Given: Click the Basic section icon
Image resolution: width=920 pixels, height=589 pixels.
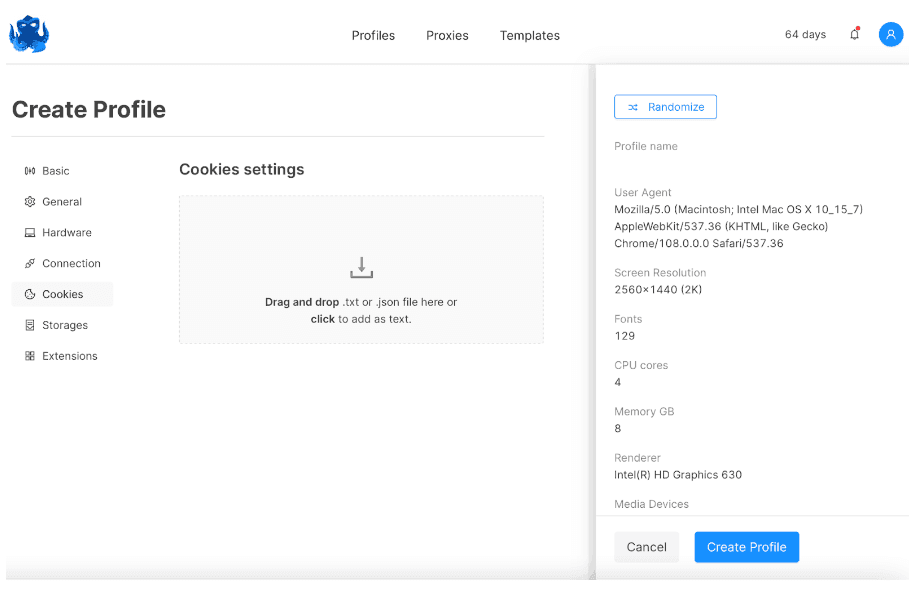Looking at the screenshot, I should (30, 171).
